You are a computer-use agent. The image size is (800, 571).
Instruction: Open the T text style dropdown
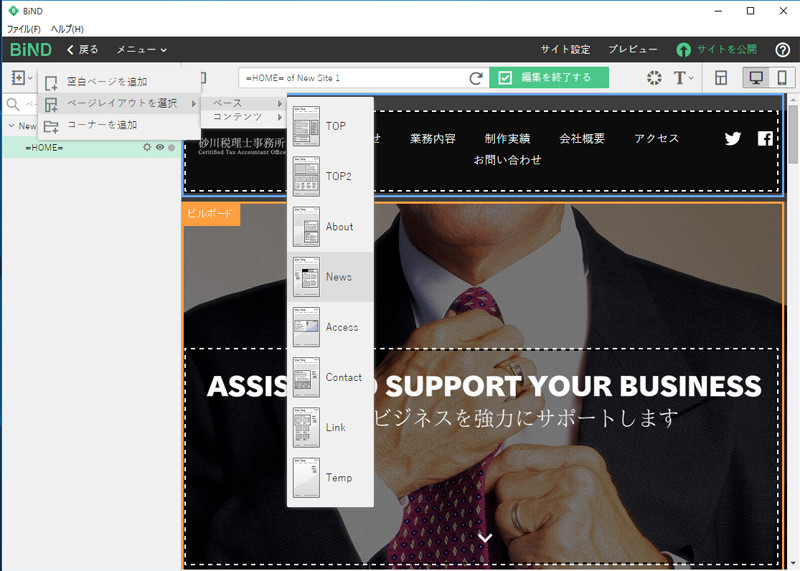click(684, 78)
